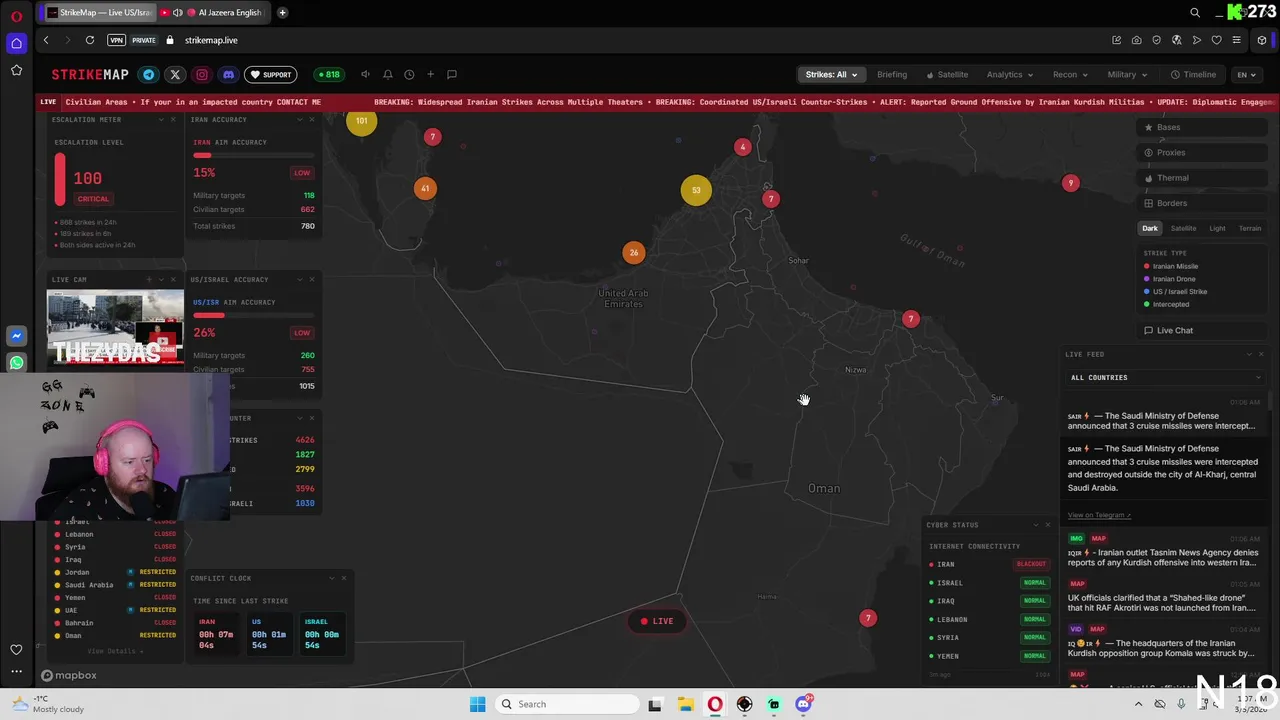Viewport: 1280px width, 720px height.
Task: Open the Discord icon in header
Action: [x=229, y=74]
